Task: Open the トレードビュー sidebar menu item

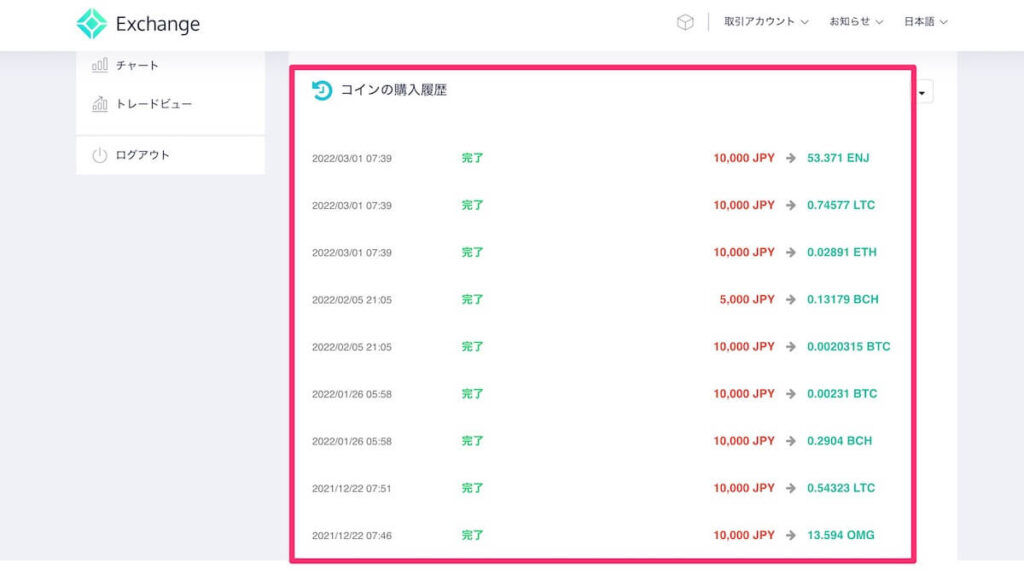Action: click(153, 104)
